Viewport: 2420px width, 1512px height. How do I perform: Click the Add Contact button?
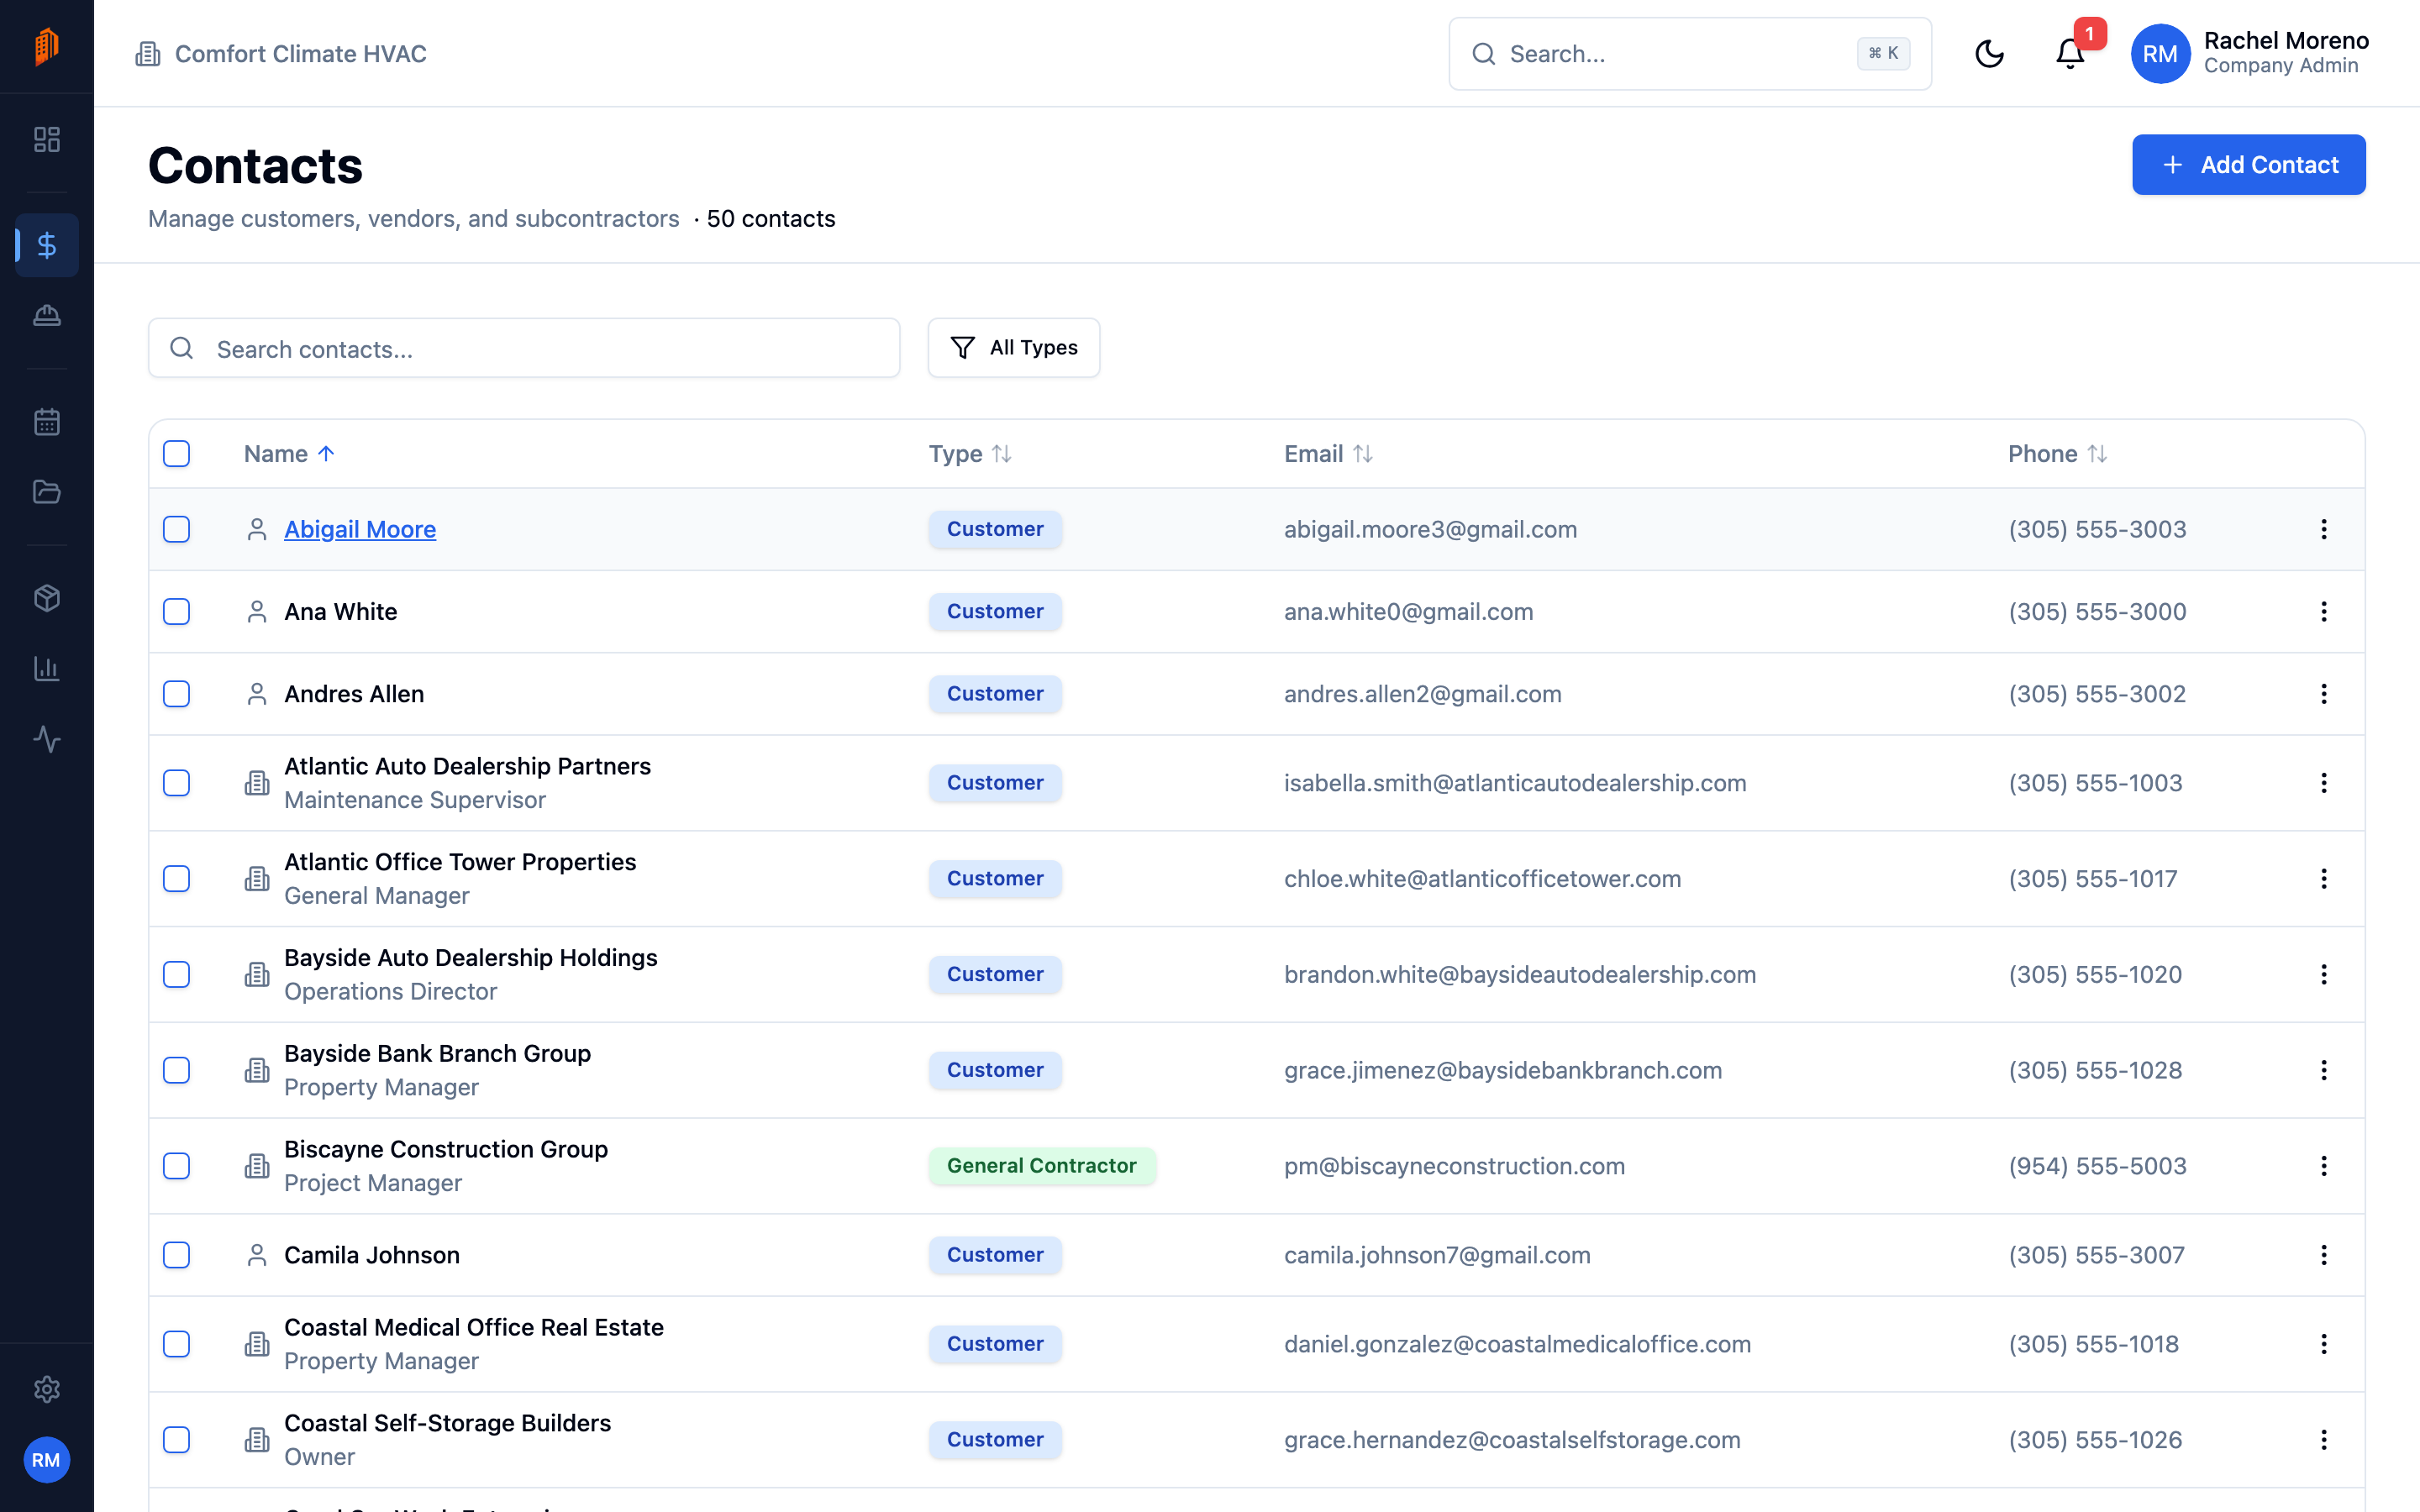click(2248, 165)
